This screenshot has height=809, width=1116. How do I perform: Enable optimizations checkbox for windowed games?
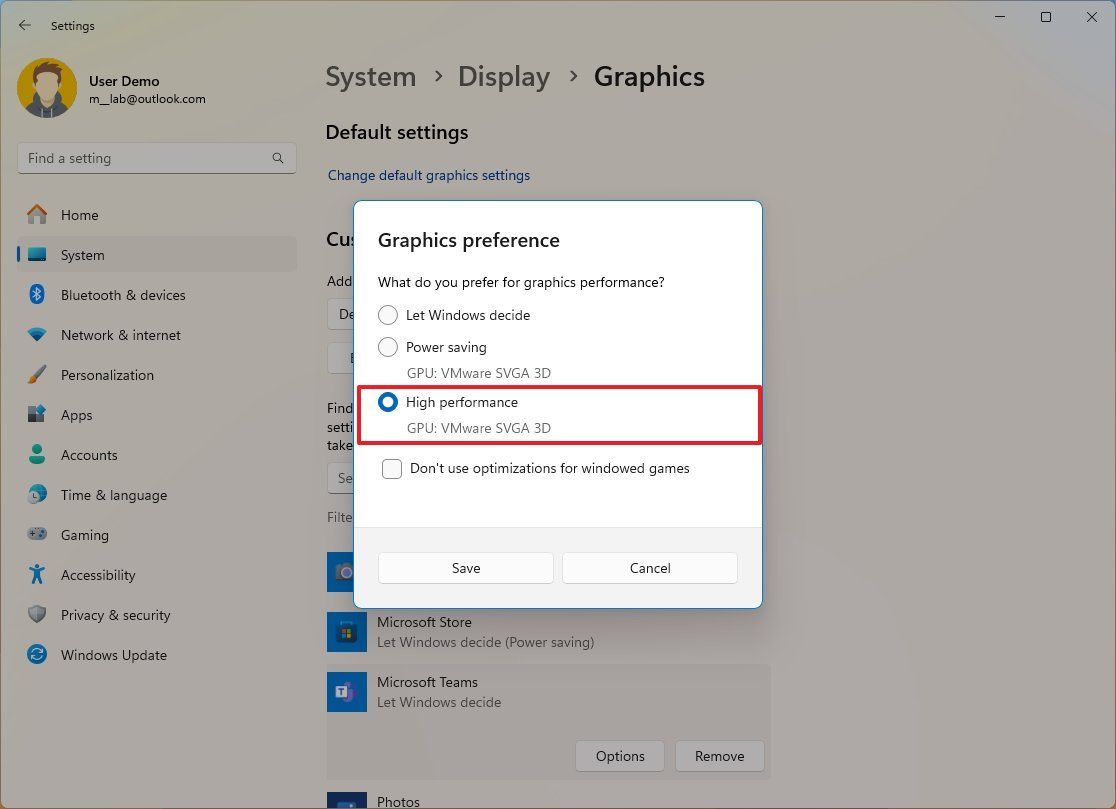click(x=391, y=468)
